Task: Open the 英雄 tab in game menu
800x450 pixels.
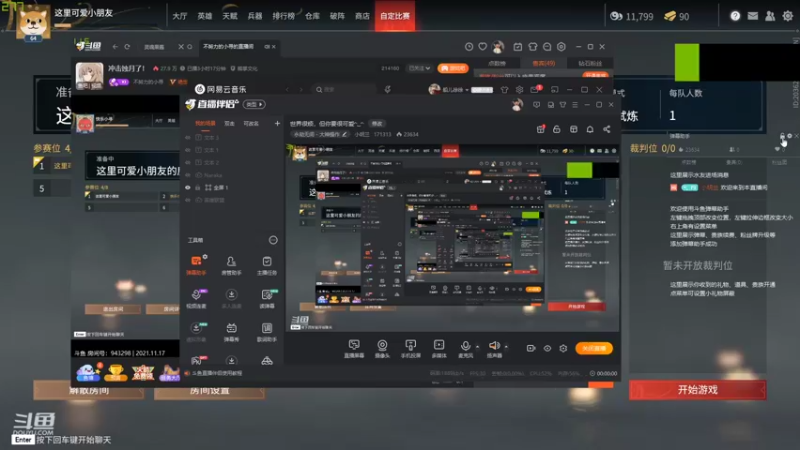Action: pos(205,16)
